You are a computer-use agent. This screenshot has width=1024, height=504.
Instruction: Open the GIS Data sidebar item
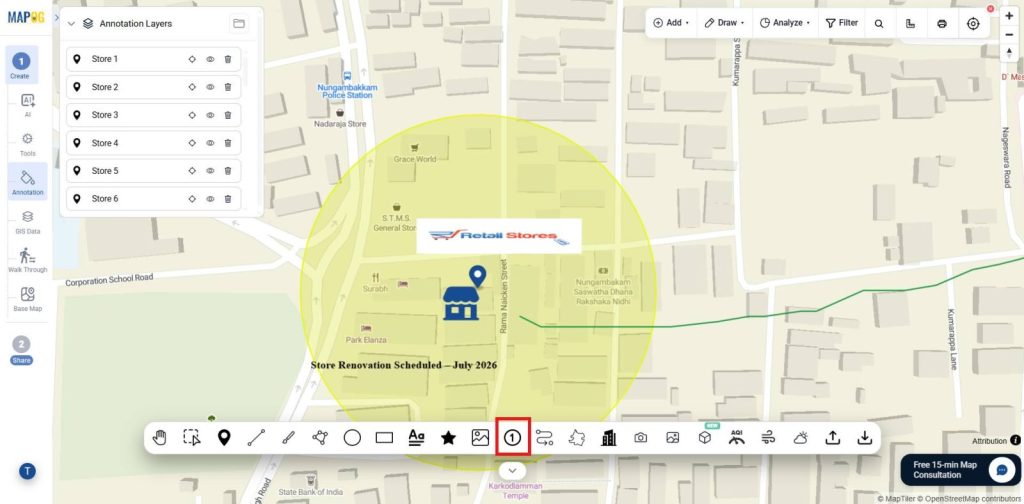[27, 222]
